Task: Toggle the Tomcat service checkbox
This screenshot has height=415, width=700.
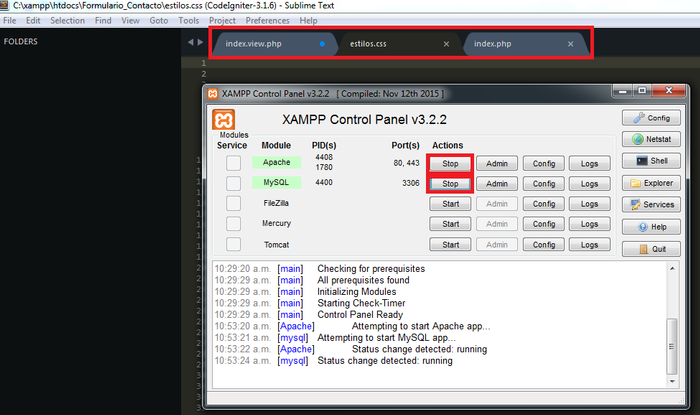Action: [x=233, y=244]
